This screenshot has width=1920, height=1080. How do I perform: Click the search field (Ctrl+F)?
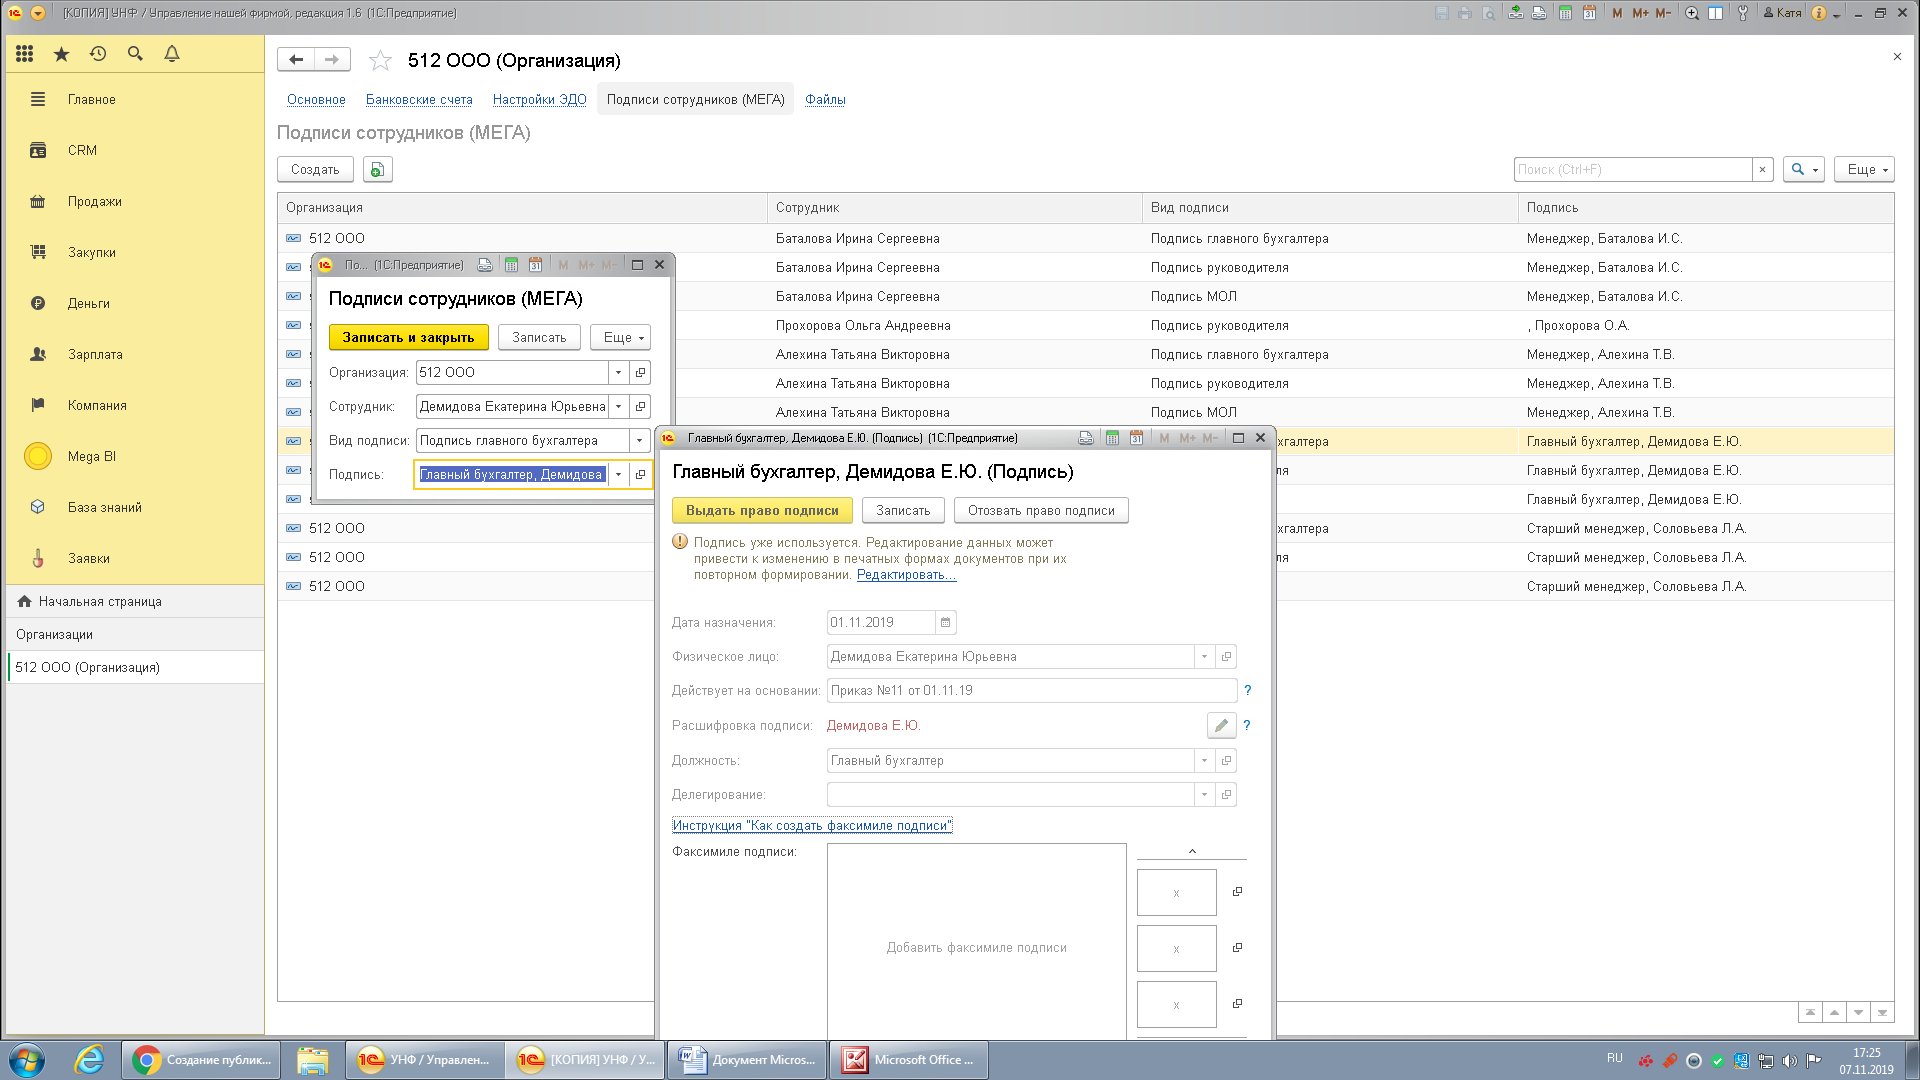click(1633, 169)
